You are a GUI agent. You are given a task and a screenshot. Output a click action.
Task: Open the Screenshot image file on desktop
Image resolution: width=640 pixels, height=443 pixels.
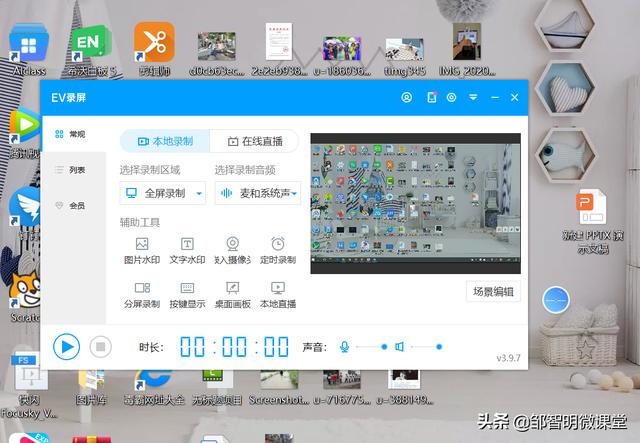coord(279,386)
